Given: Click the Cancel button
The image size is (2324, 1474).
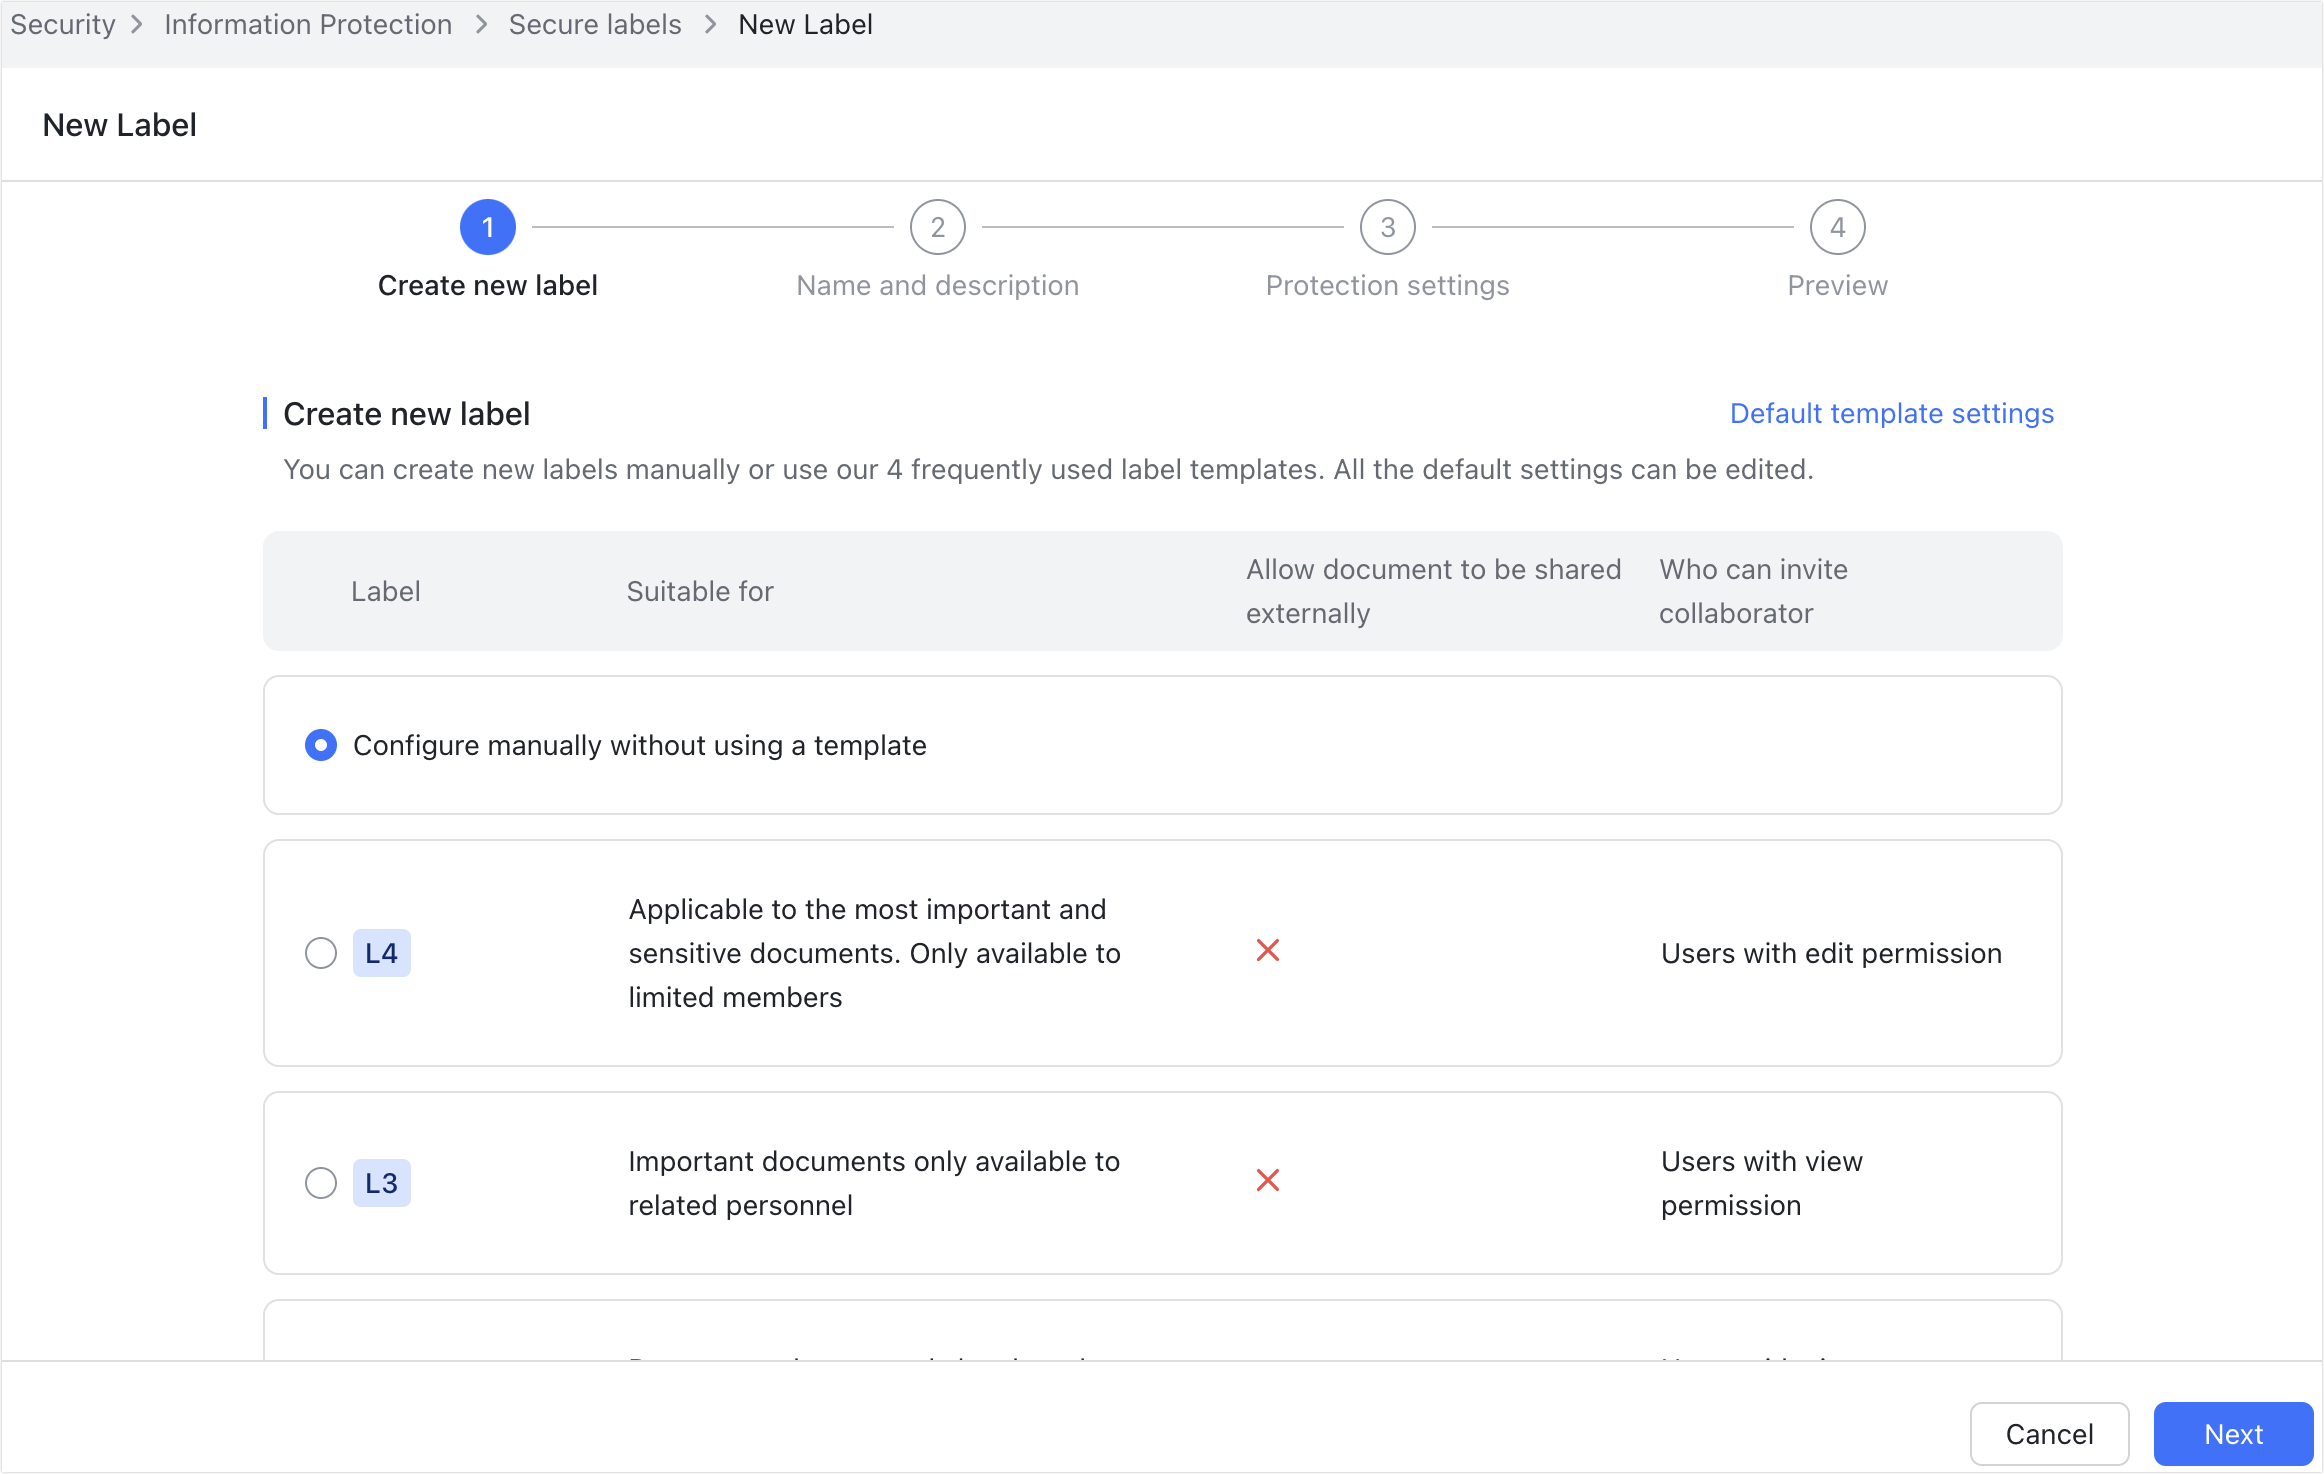Looking at the screenshot, I should 2049,1433.
